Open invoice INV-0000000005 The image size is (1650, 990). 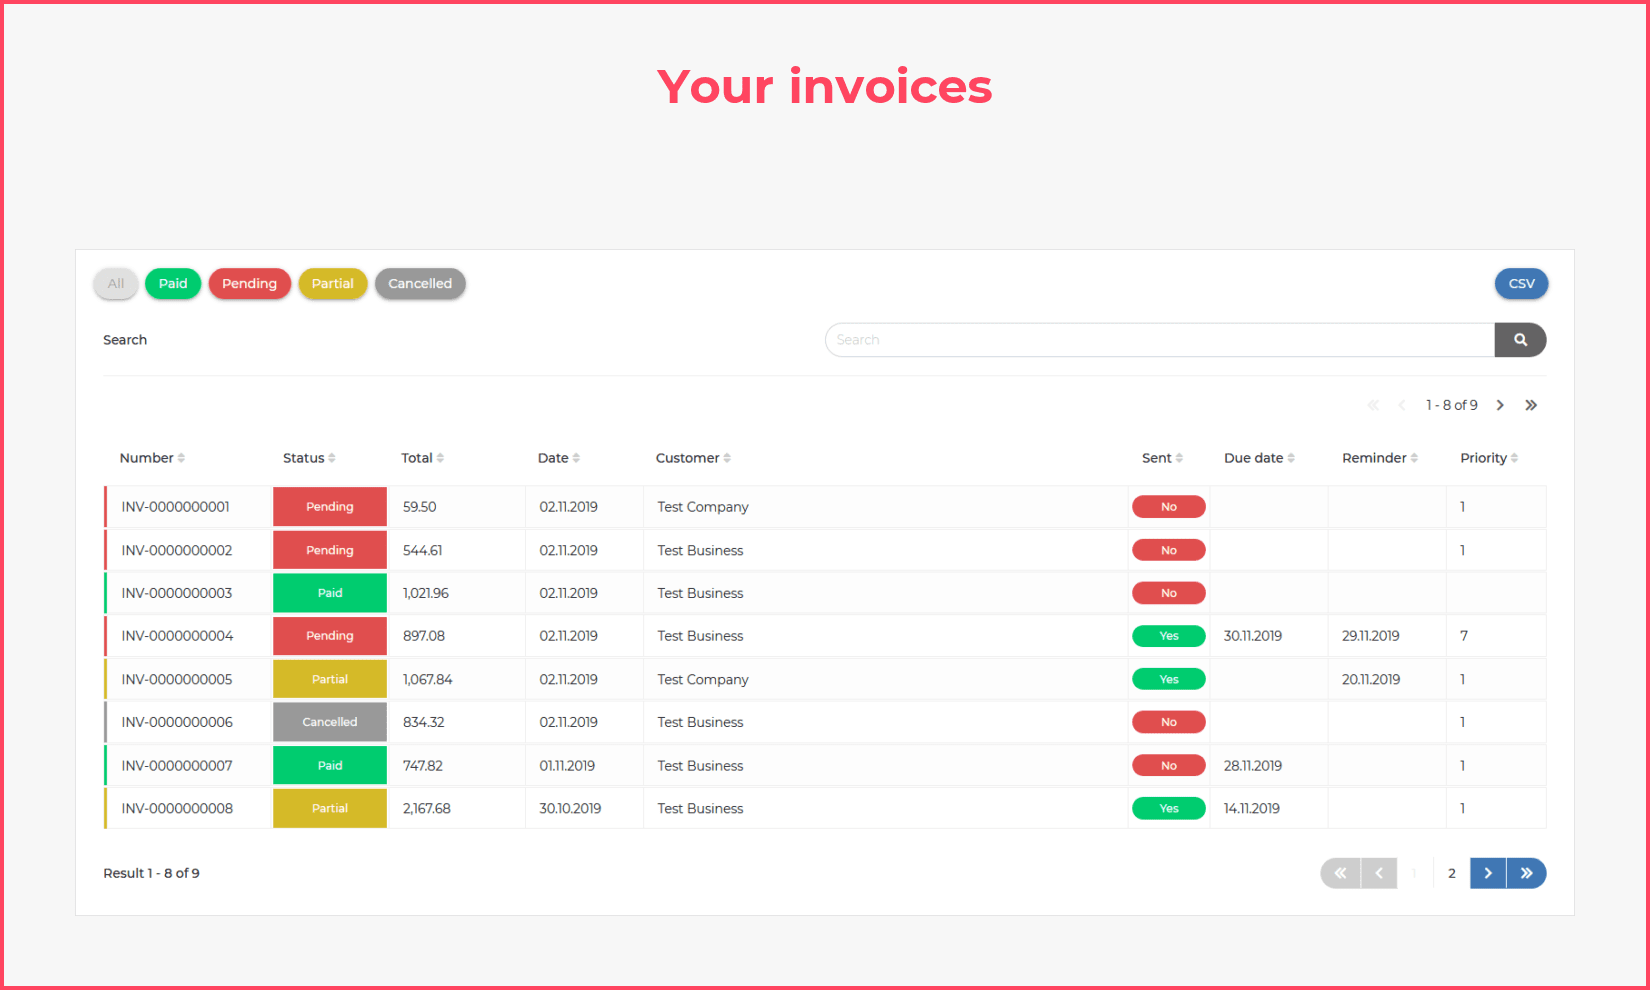coord(177,679)
